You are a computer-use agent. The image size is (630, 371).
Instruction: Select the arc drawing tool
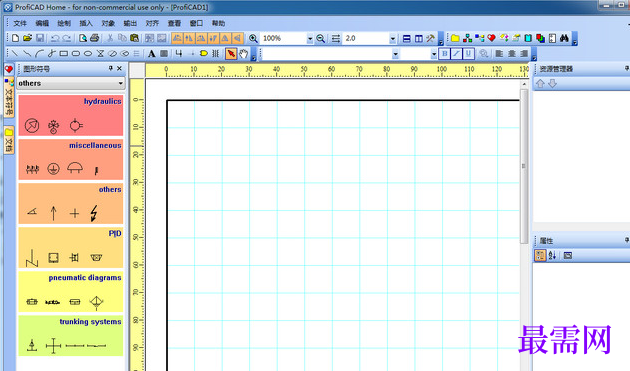pos(39,53)
